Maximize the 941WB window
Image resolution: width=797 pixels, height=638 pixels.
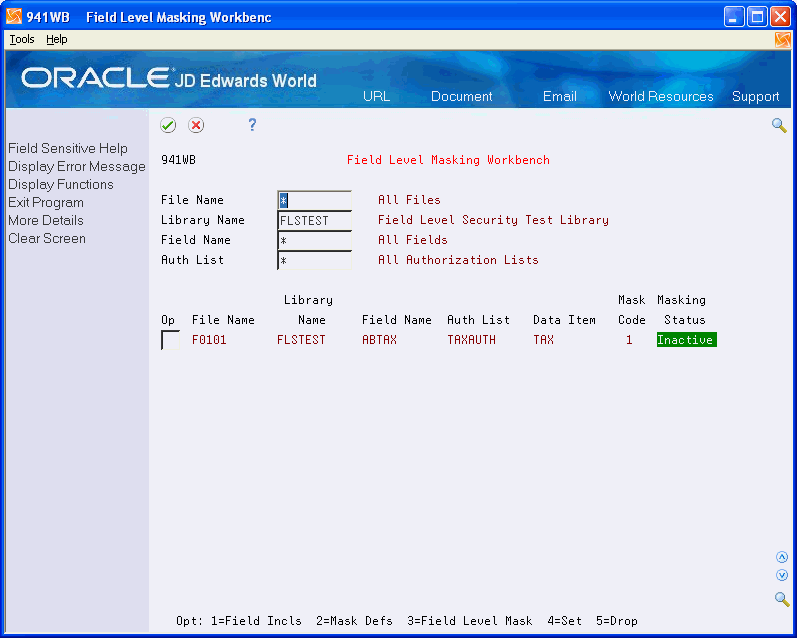click(x=757, y=17)
